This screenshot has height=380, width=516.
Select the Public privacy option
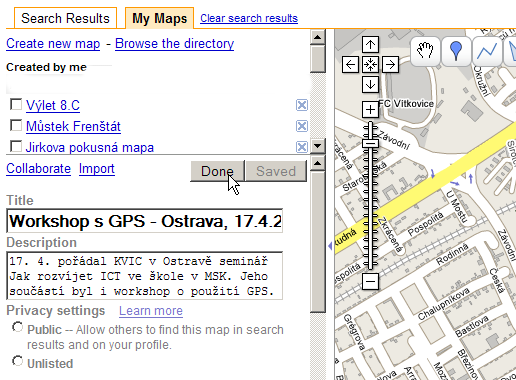(x=18, y=327)
